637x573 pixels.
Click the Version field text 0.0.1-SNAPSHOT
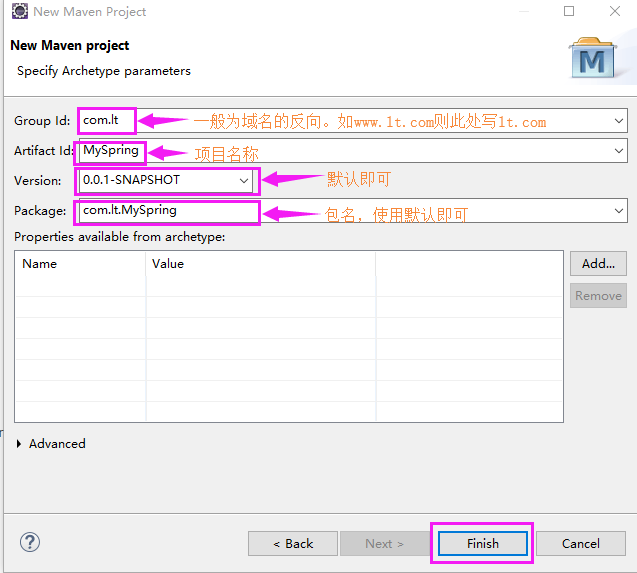click(x=131, y=180)
